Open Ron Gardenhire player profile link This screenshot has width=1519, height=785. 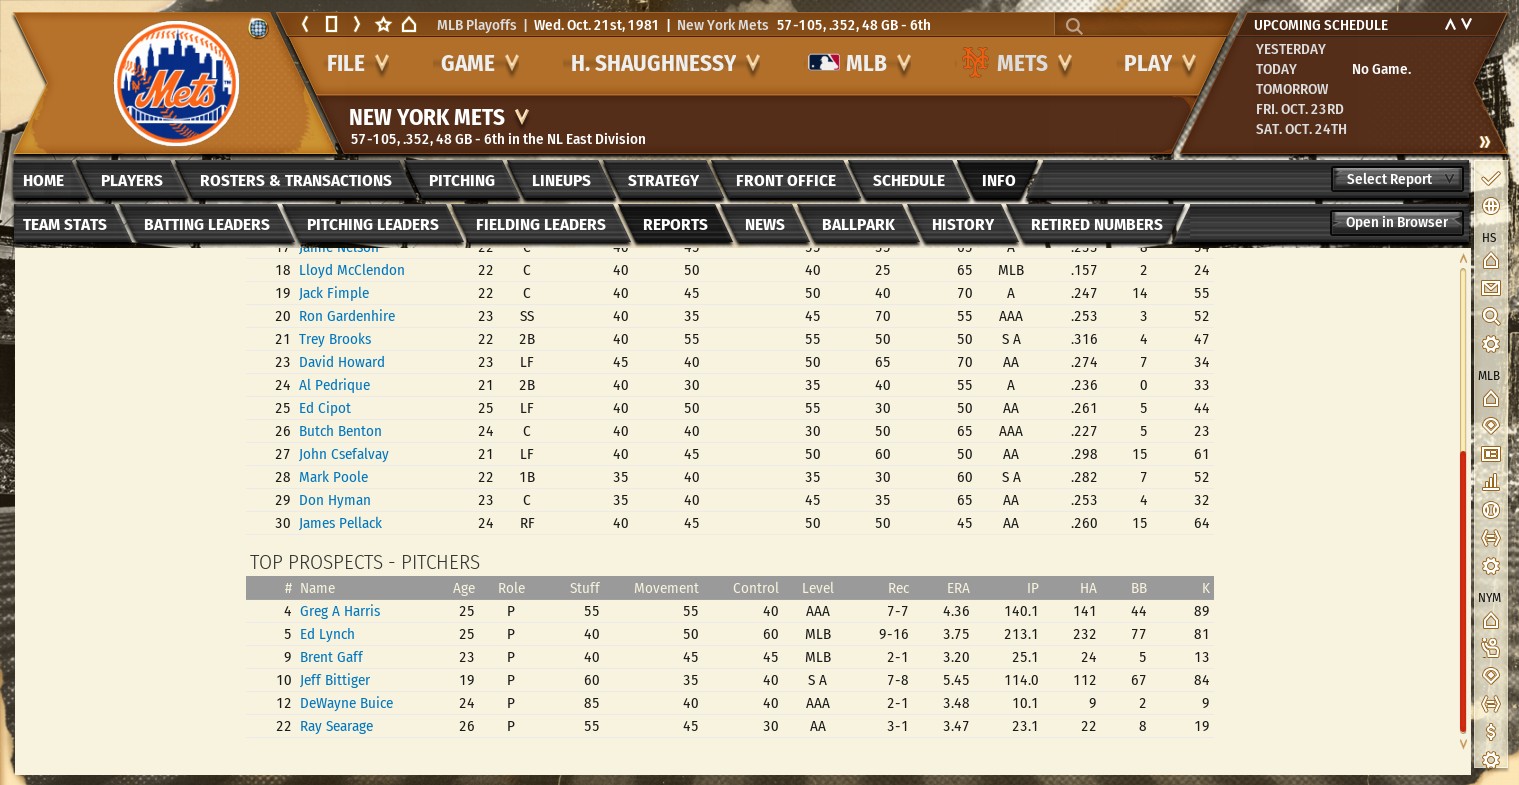pos(347,316)
